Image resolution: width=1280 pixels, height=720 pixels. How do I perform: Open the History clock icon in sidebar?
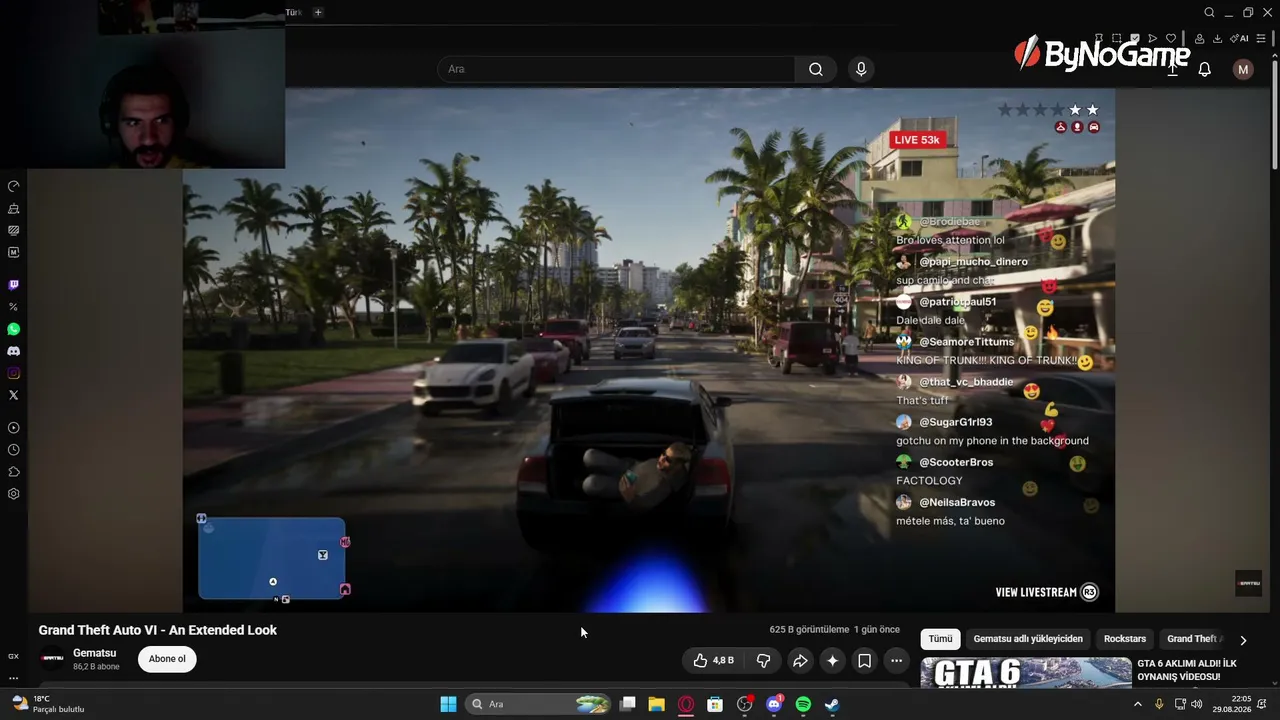click(x=13, y=450)
